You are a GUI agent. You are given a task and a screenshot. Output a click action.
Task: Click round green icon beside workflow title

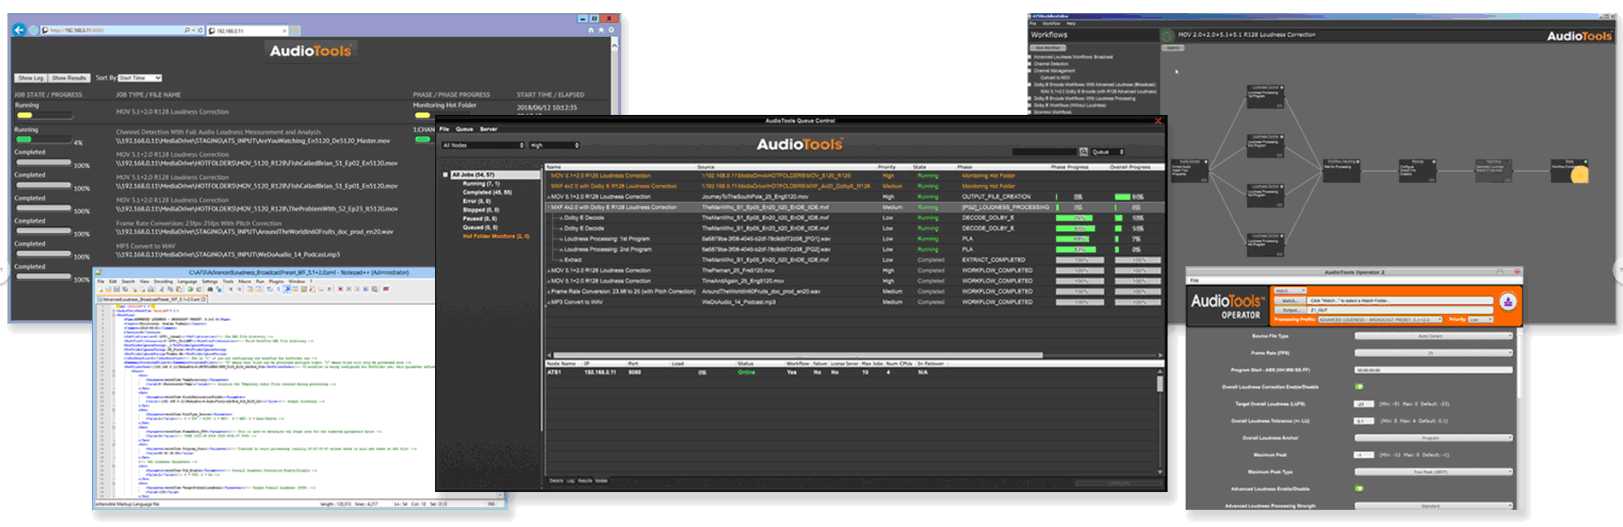tap(1167, 35)
